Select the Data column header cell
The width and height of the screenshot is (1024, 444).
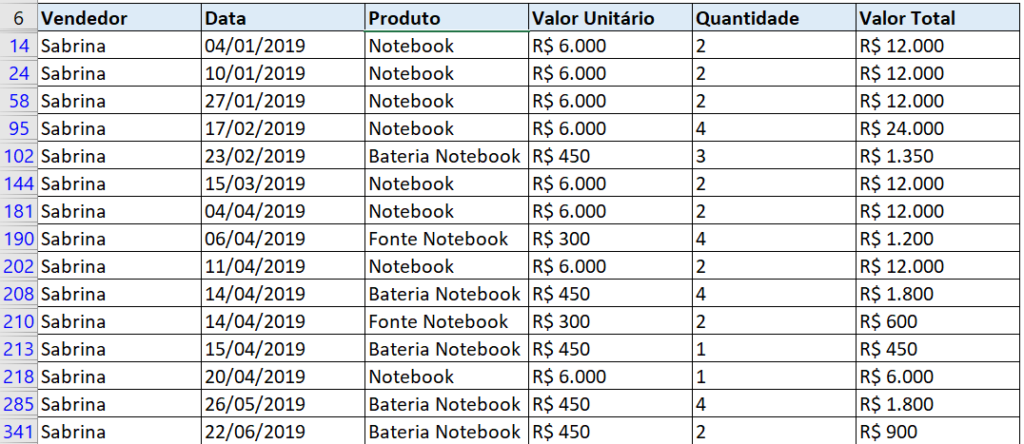[x=283, y=18]
